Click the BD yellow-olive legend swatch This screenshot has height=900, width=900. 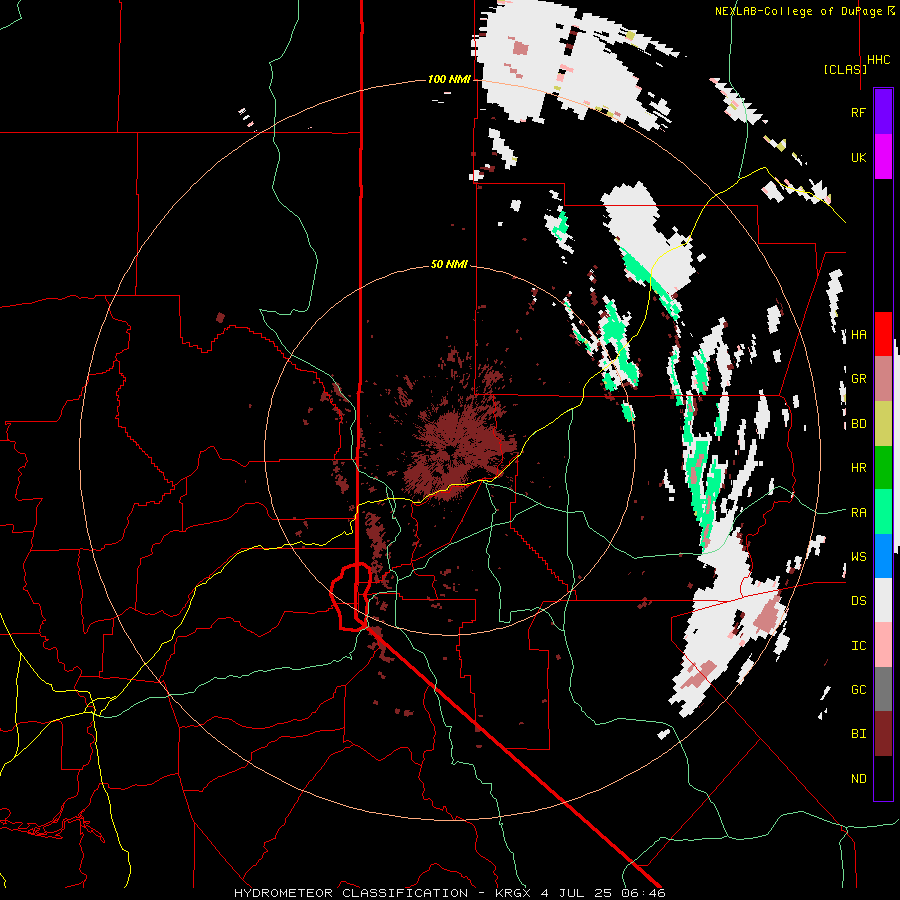click(883, 423)
